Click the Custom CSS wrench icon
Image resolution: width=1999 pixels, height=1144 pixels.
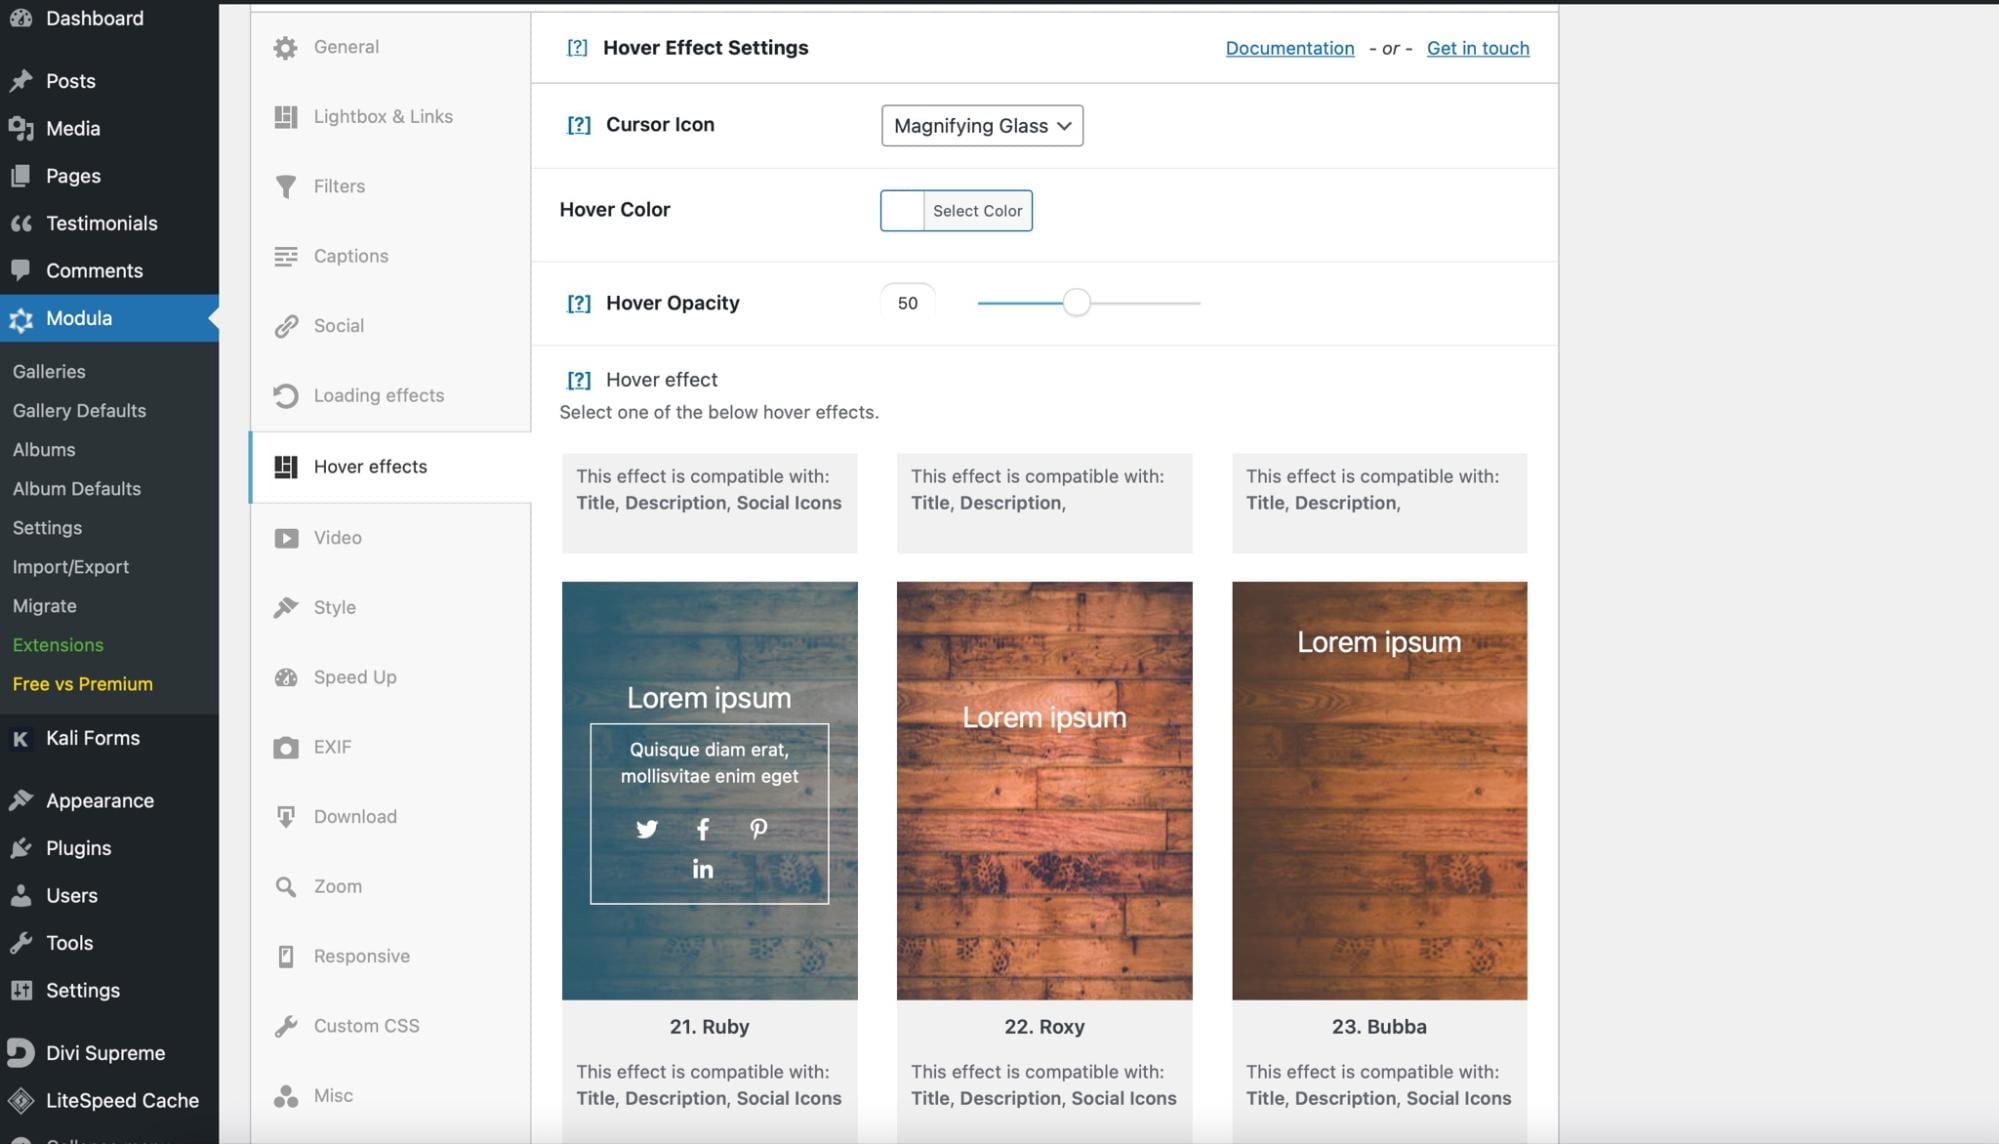pos(285,1025)
